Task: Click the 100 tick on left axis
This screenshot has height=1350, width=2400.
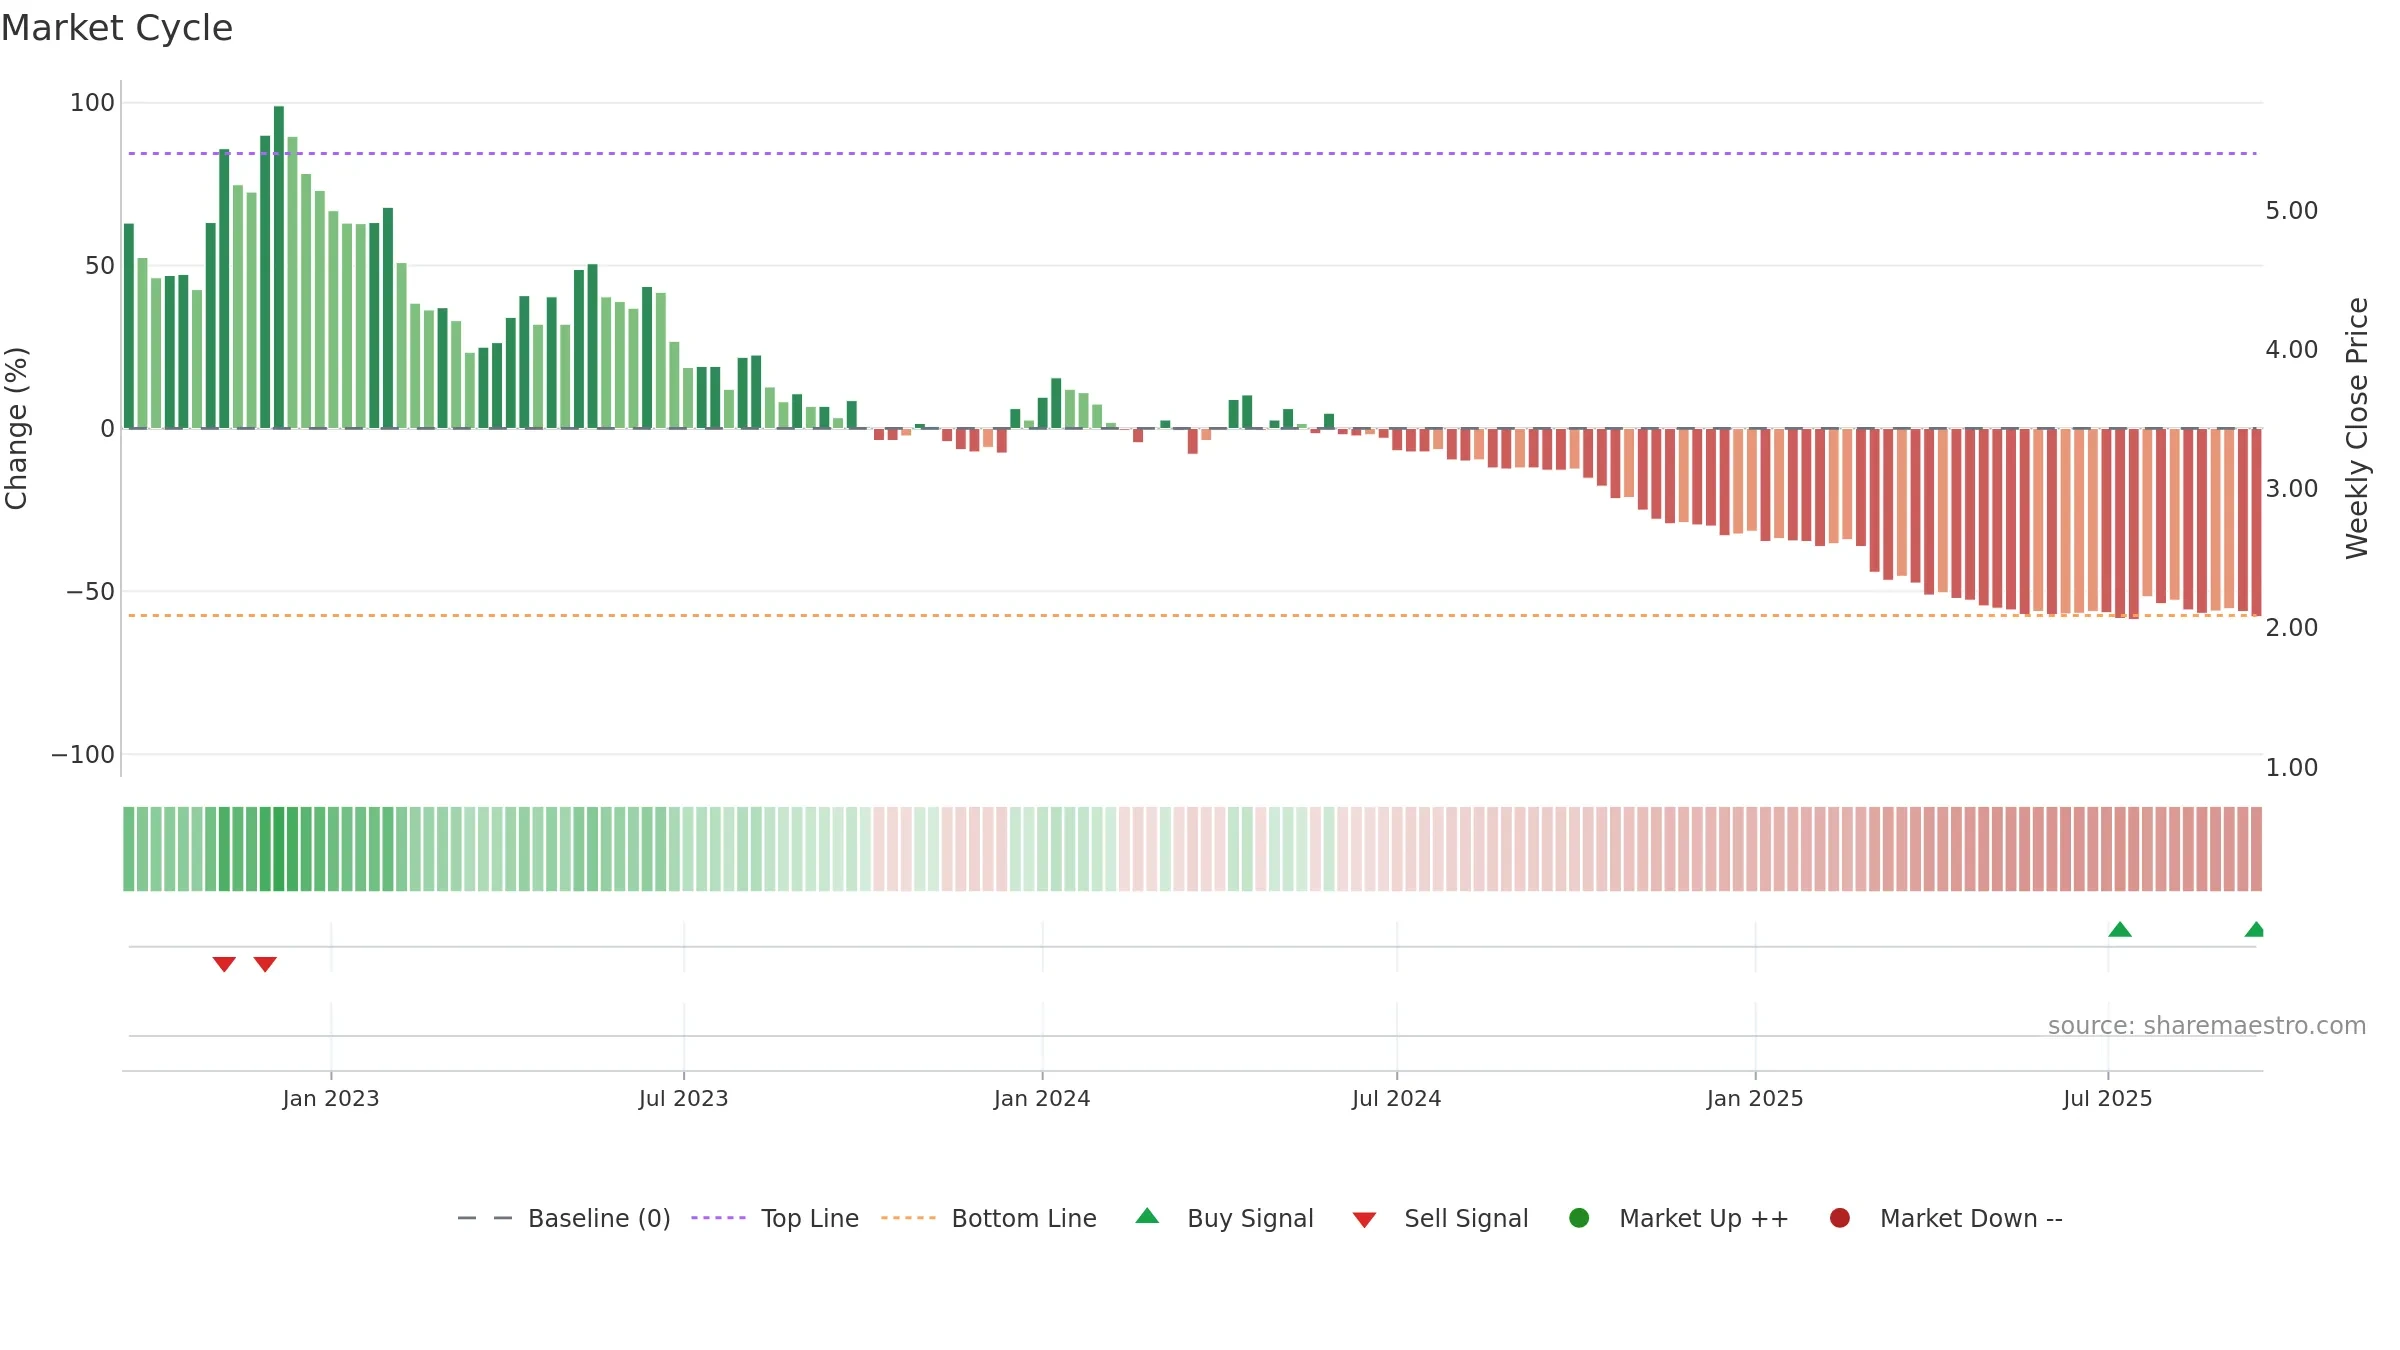Action: [92, 103]
